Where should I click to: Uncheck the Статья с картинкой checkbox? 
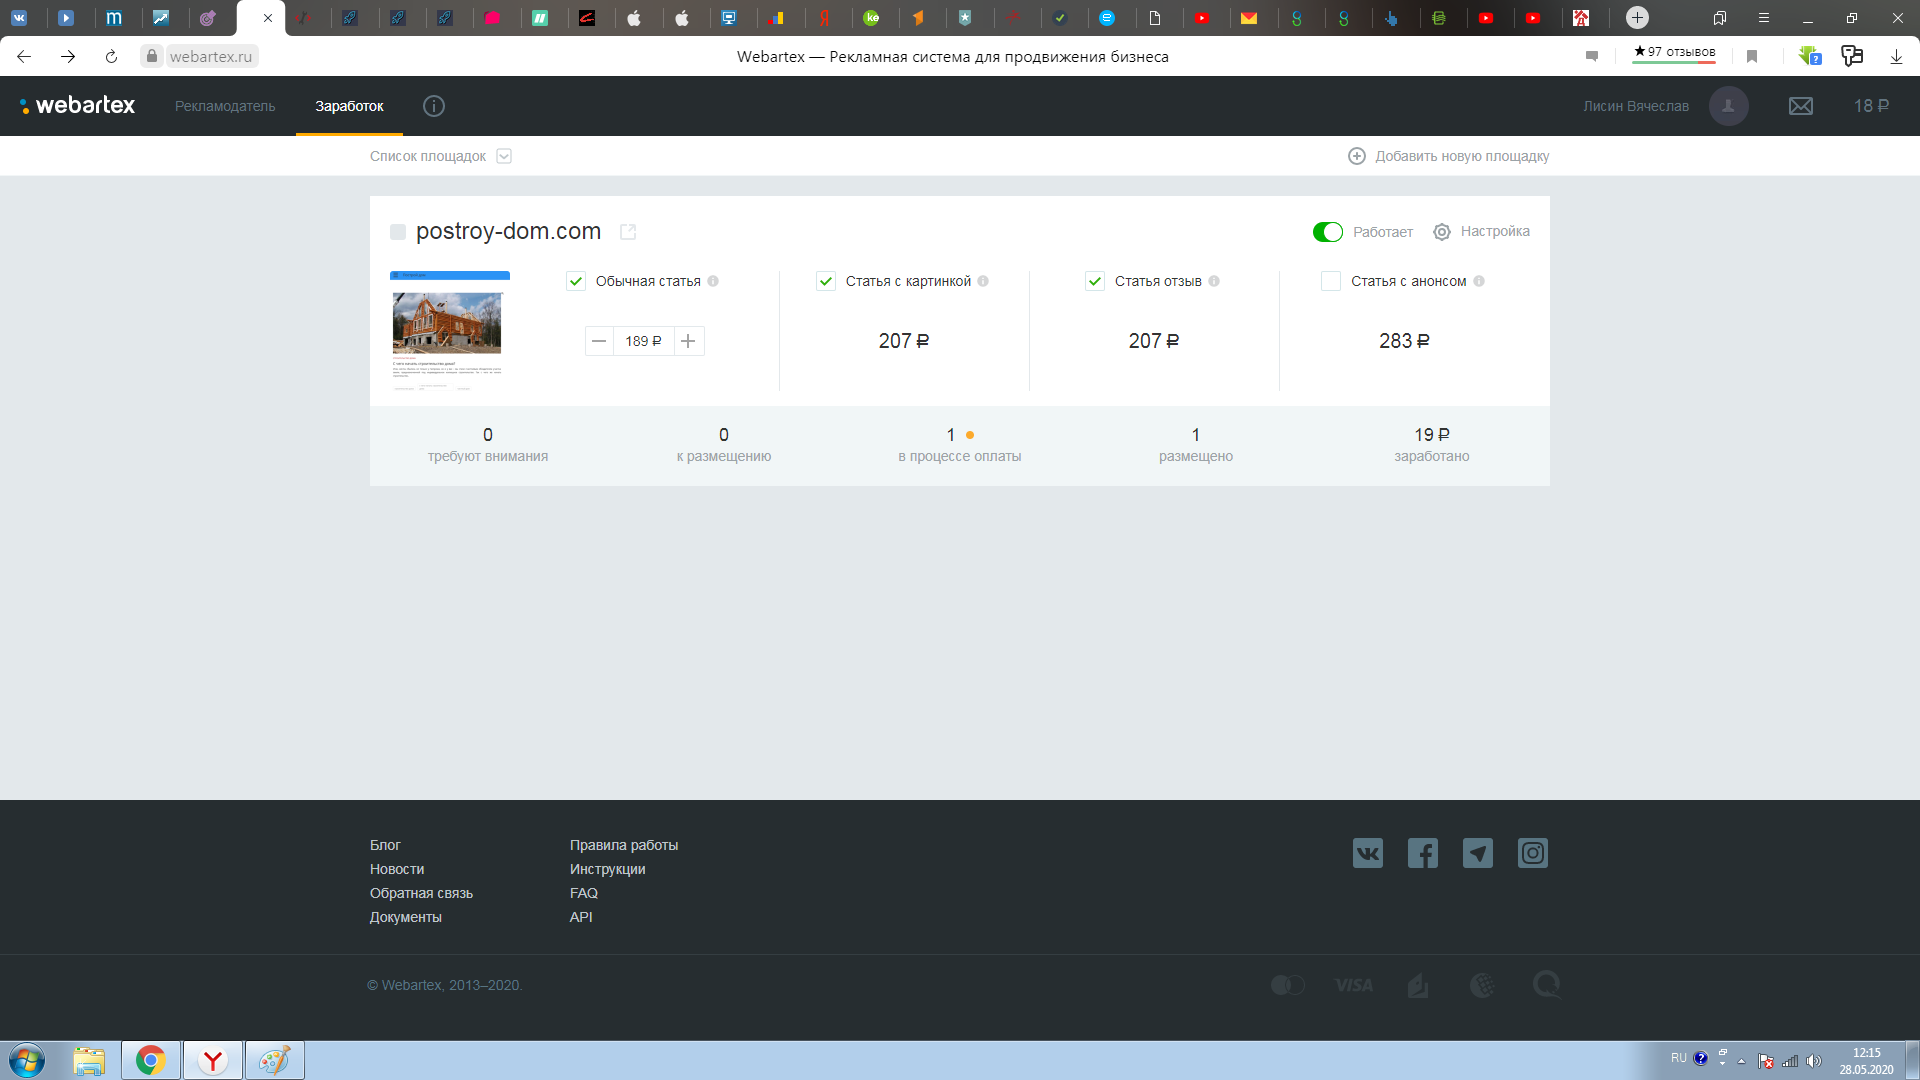(x=826, y=281)
